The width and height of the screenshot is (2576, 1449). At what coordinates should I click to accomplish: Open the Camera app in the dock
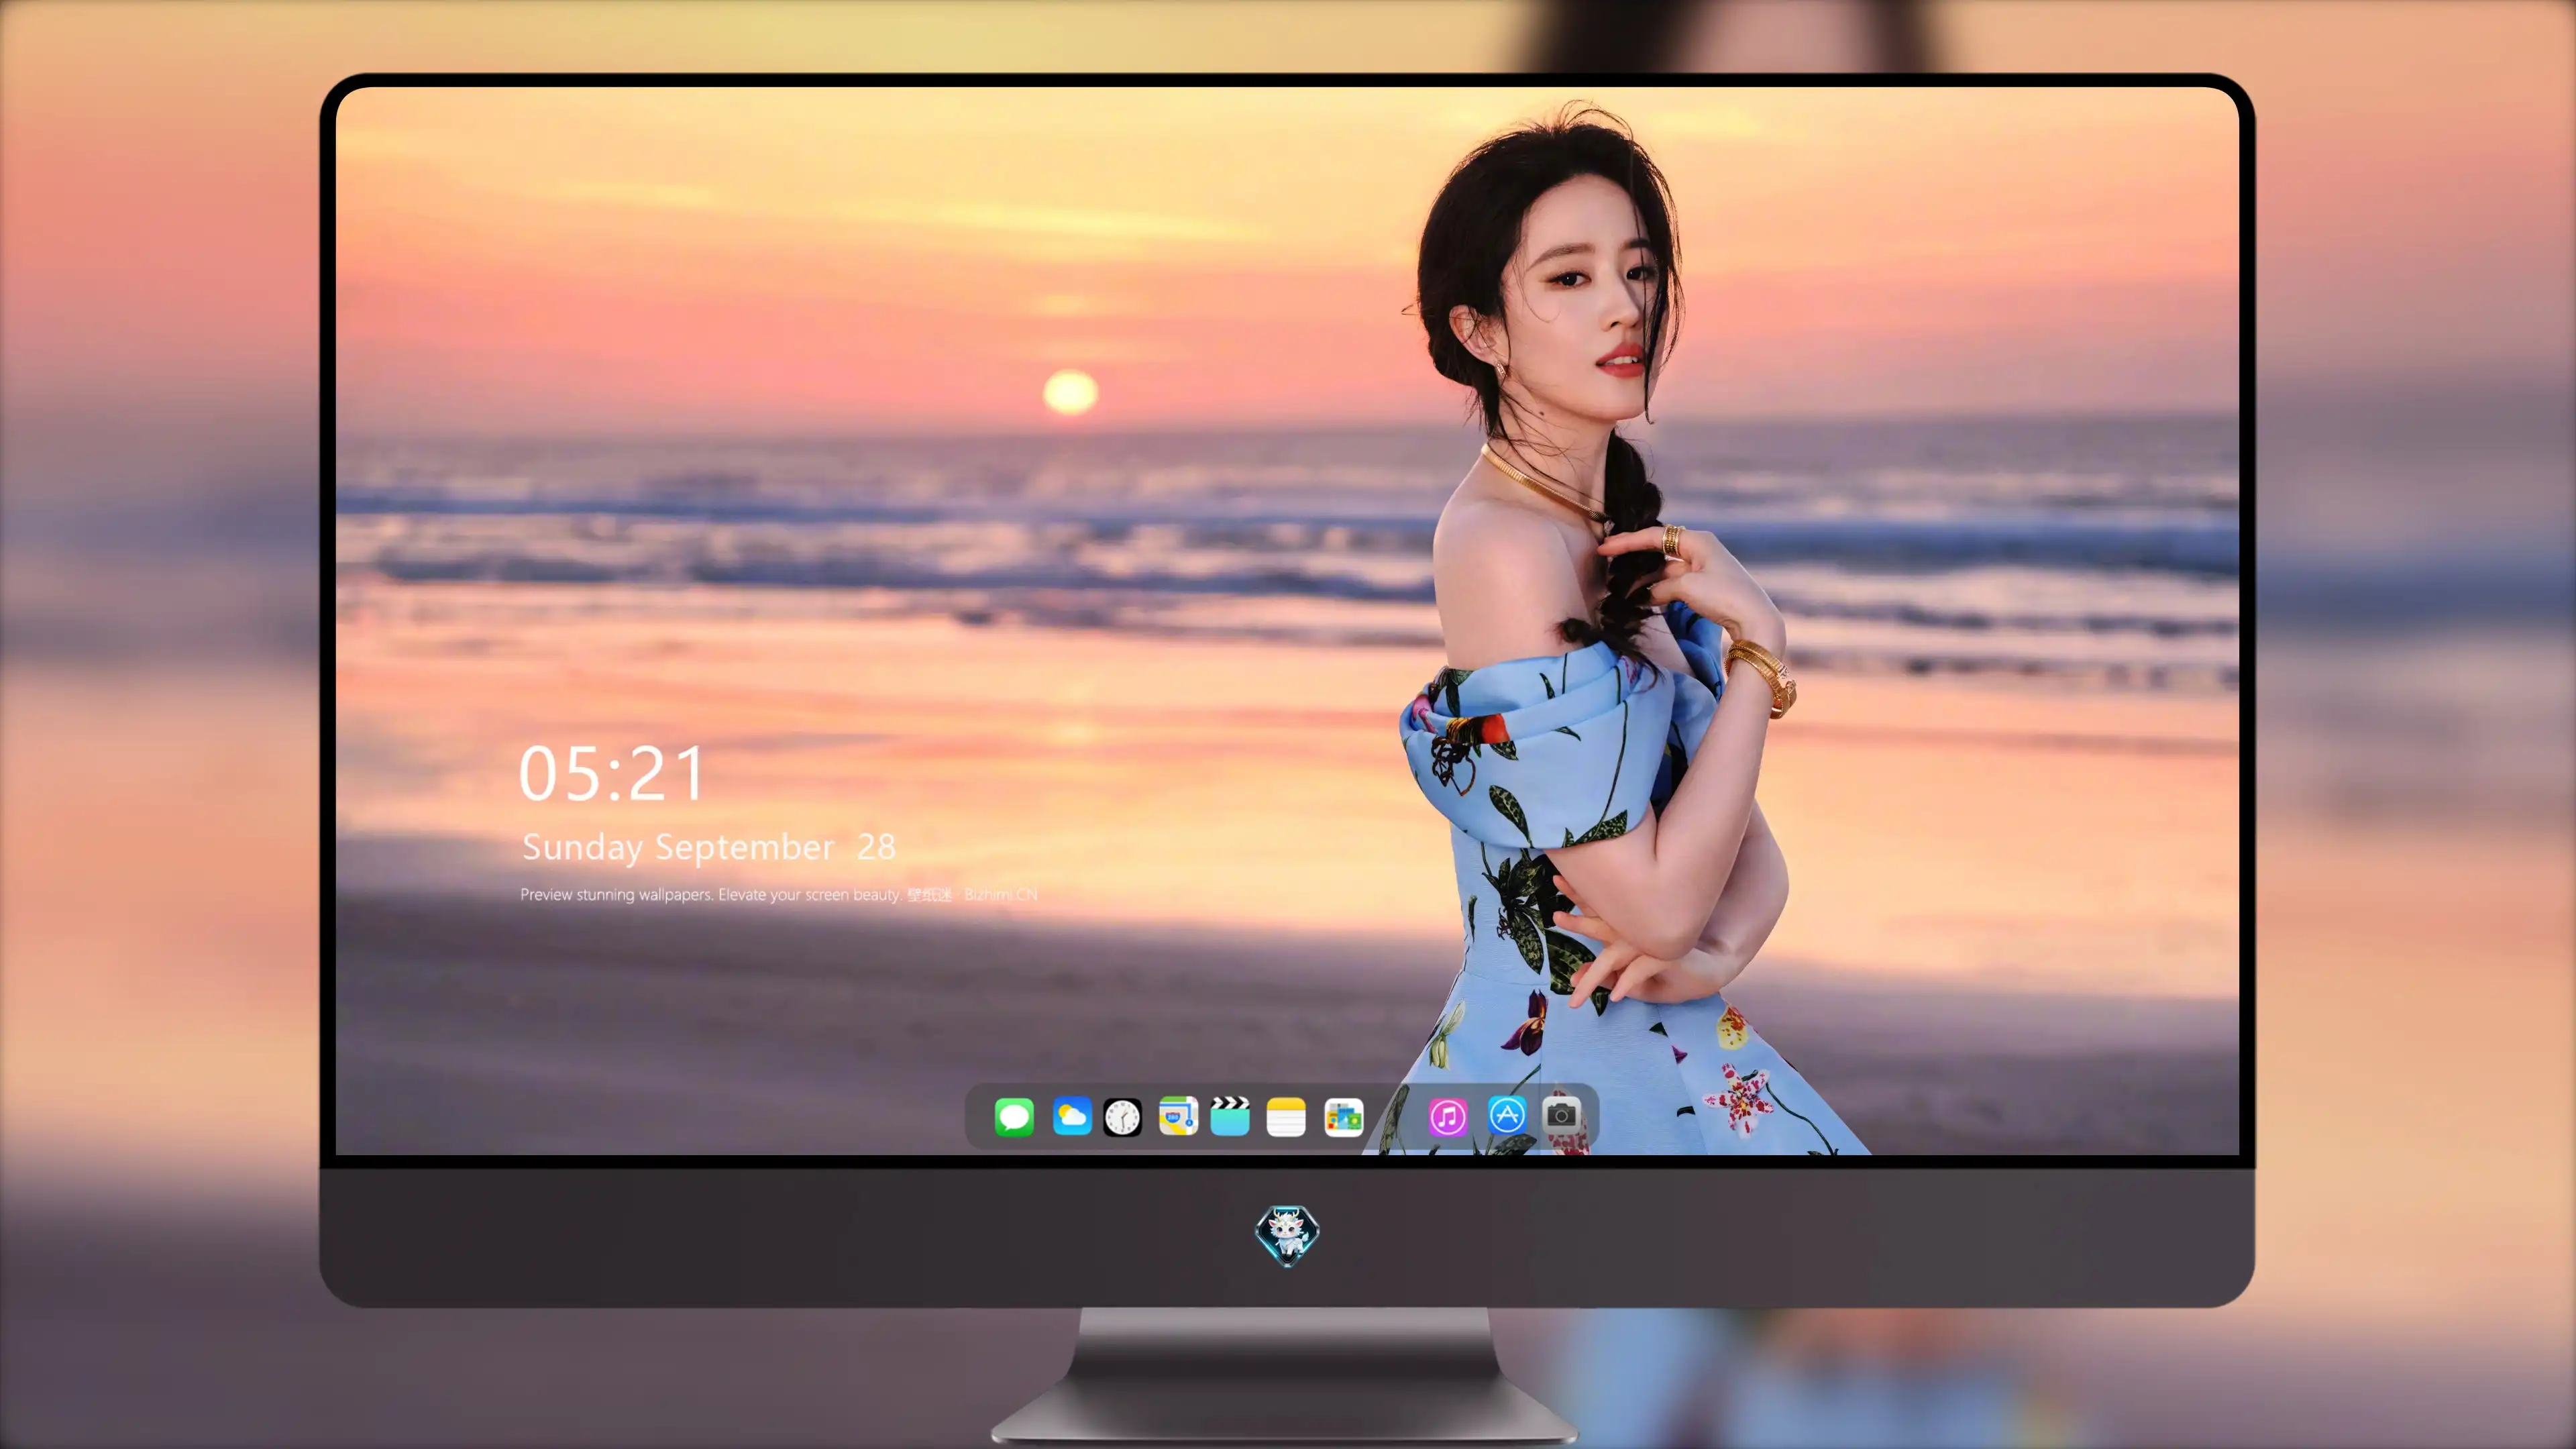[x=1561, y=1114]
